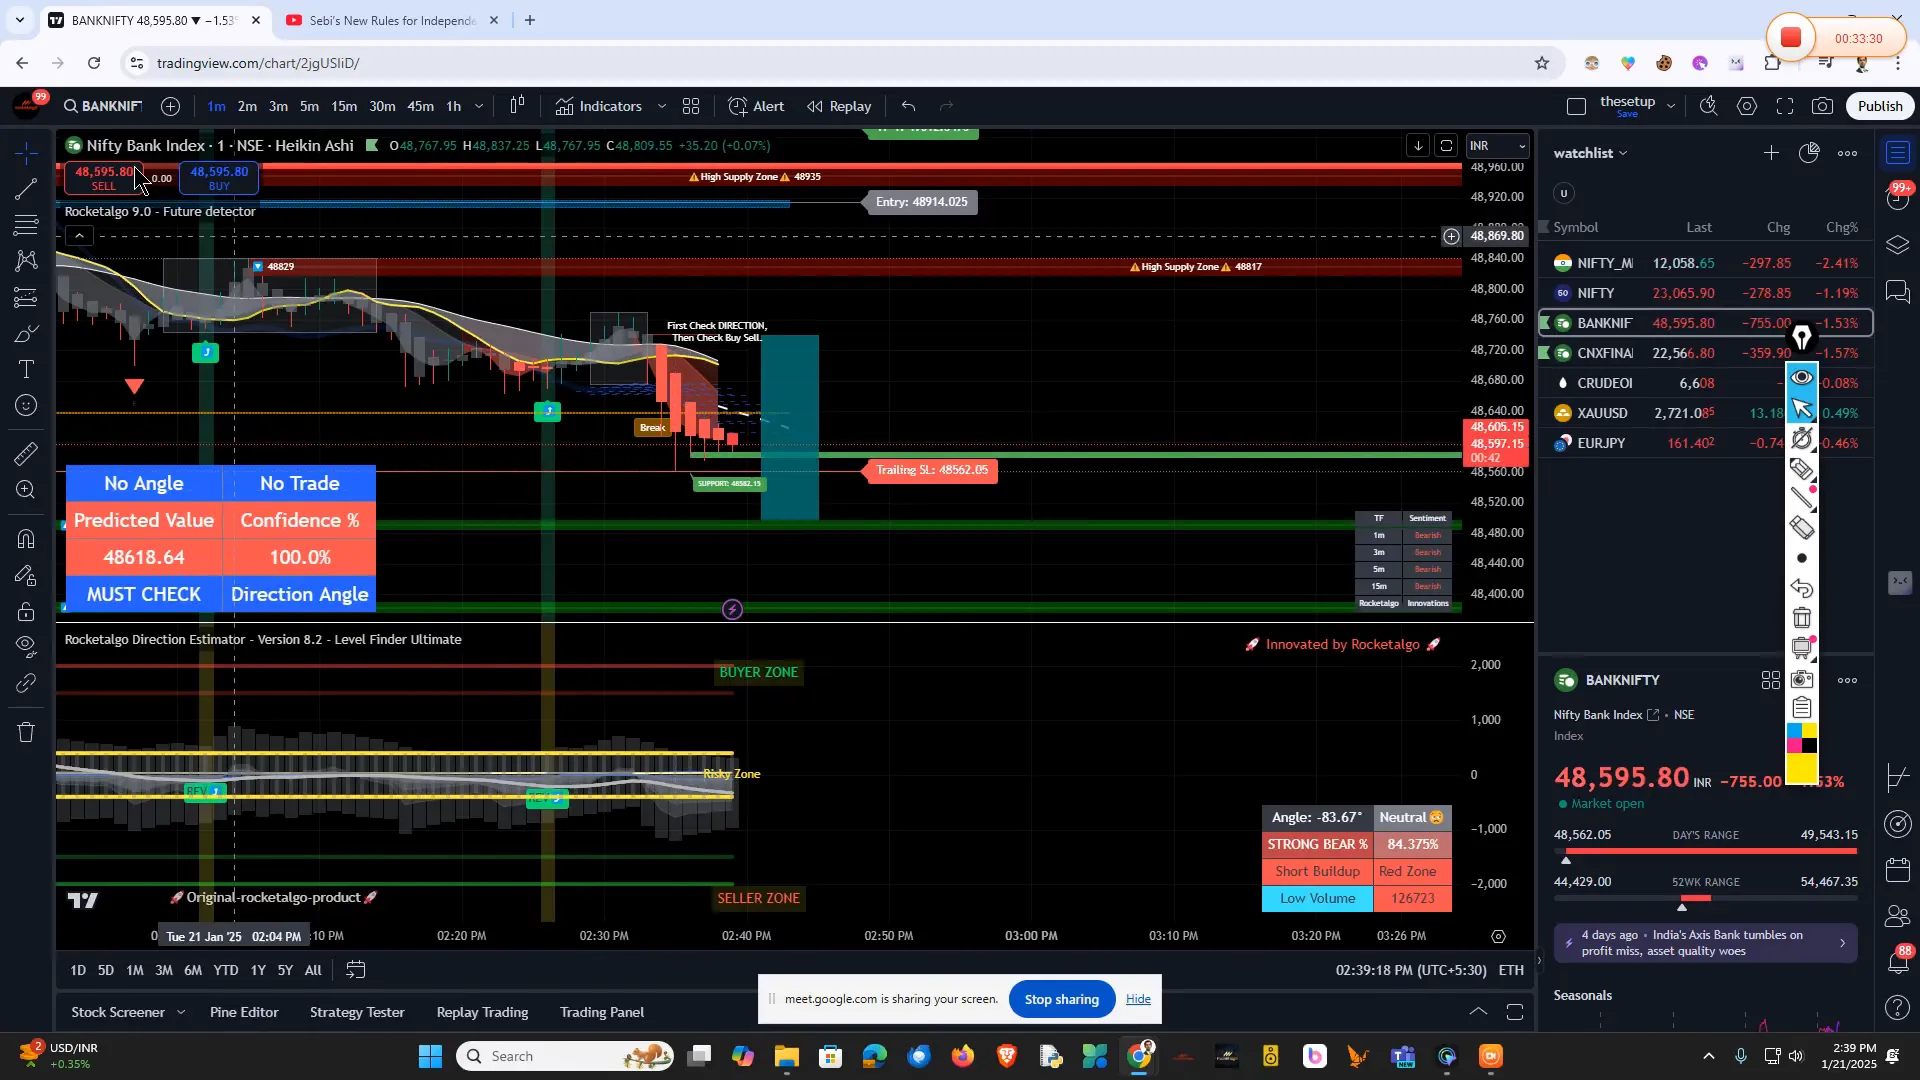The image size is (1920, 1080).
Task: Click the SELL 48,595.80 button
Action: (x=104, y=178)
